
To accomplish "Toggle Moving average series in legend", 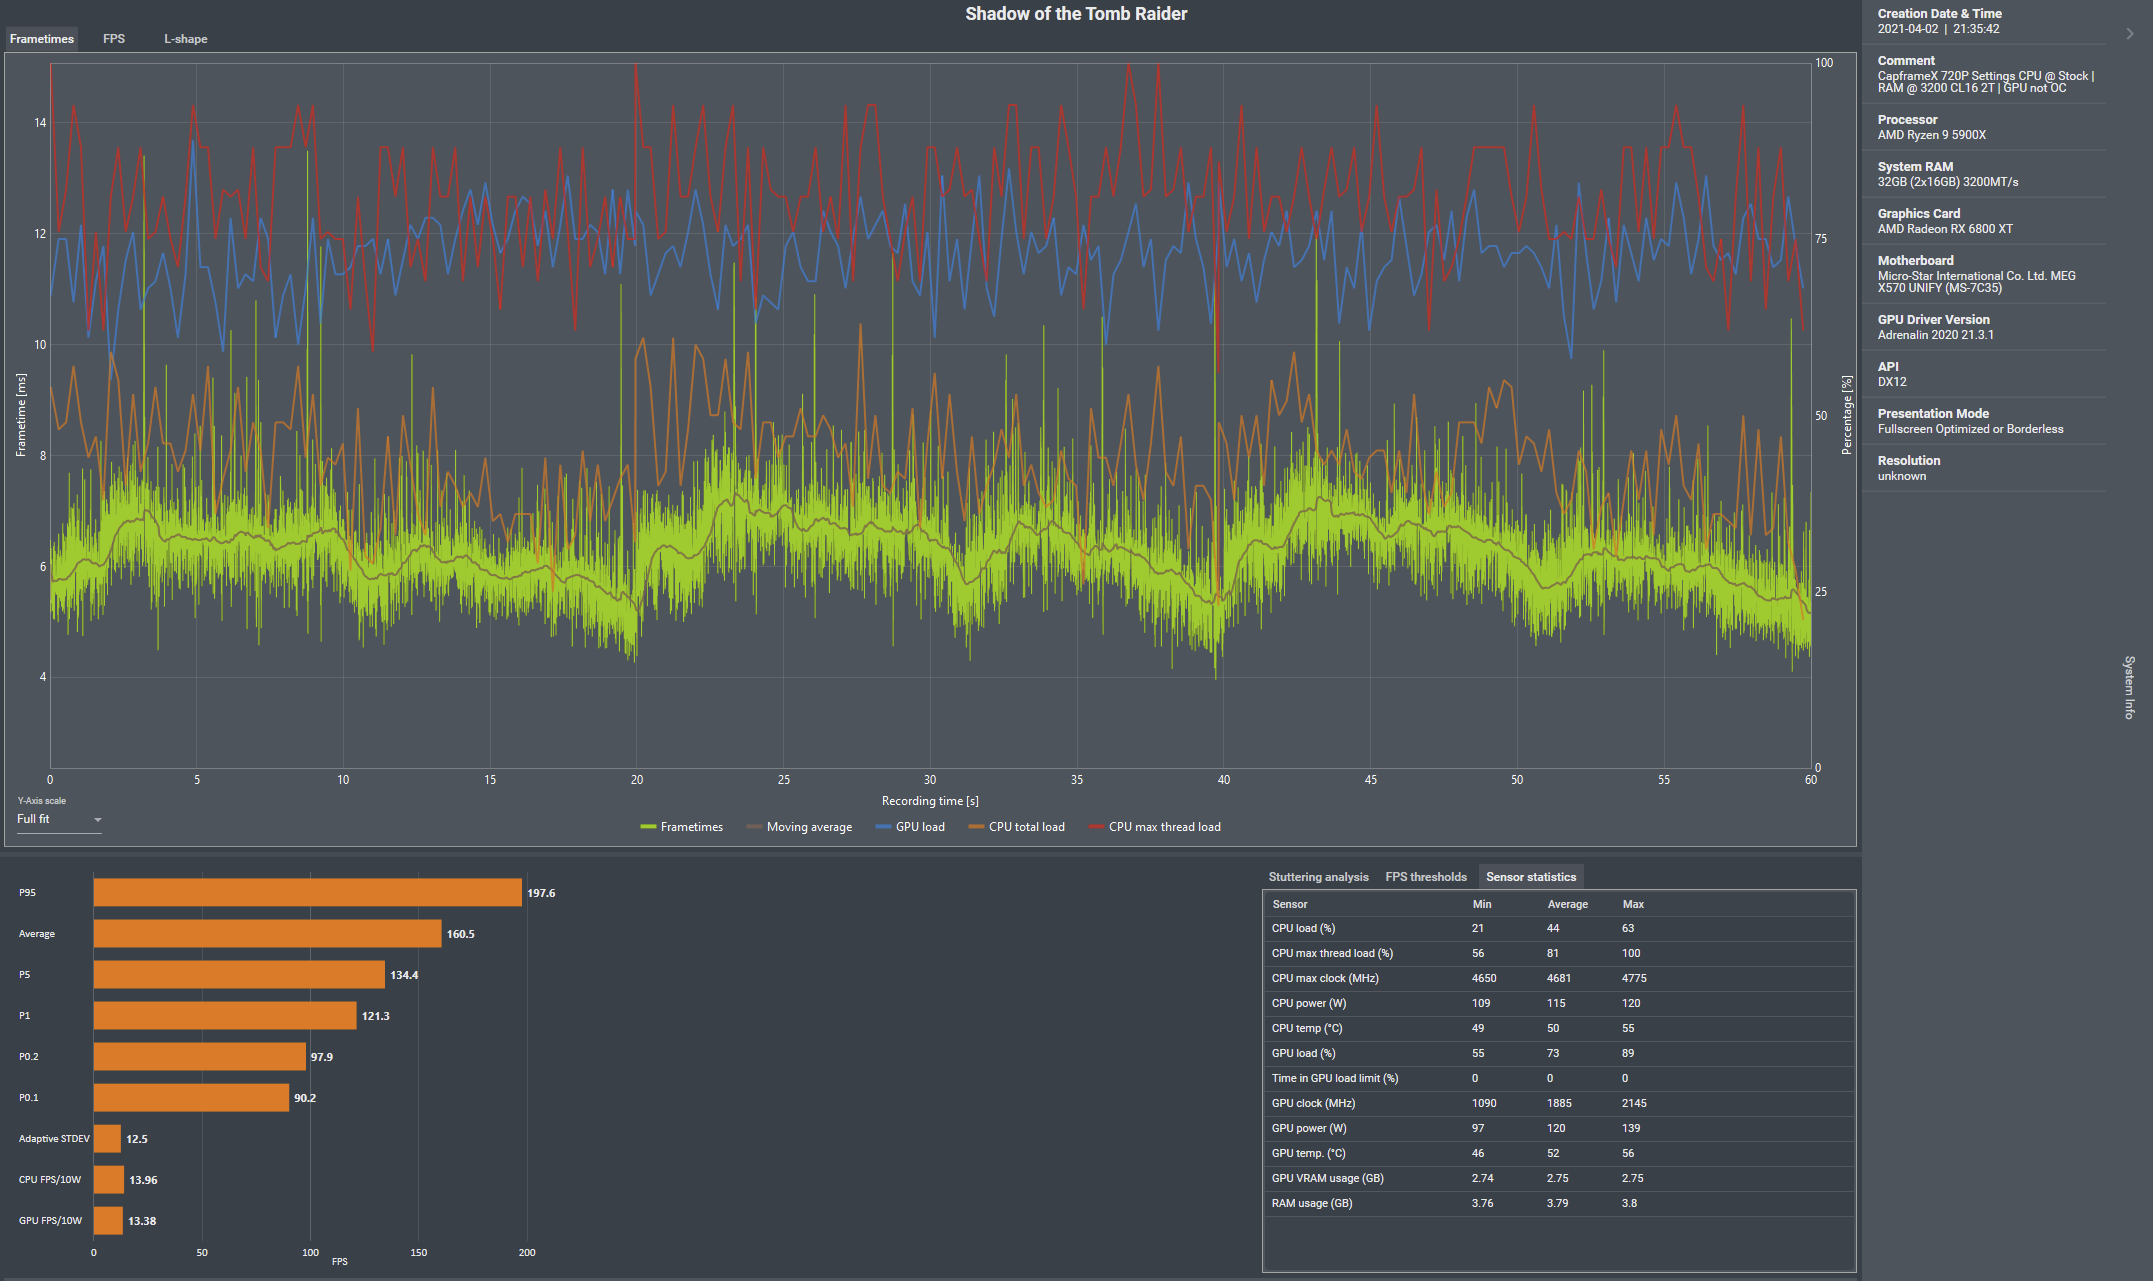I will (808, 827).
